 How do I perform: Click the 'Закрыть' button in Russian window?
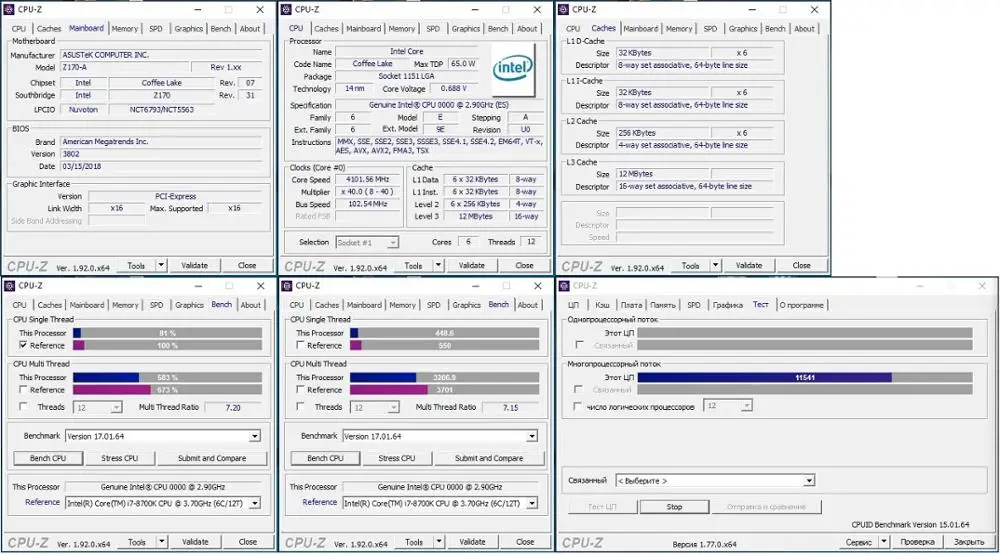click(969, 541)
